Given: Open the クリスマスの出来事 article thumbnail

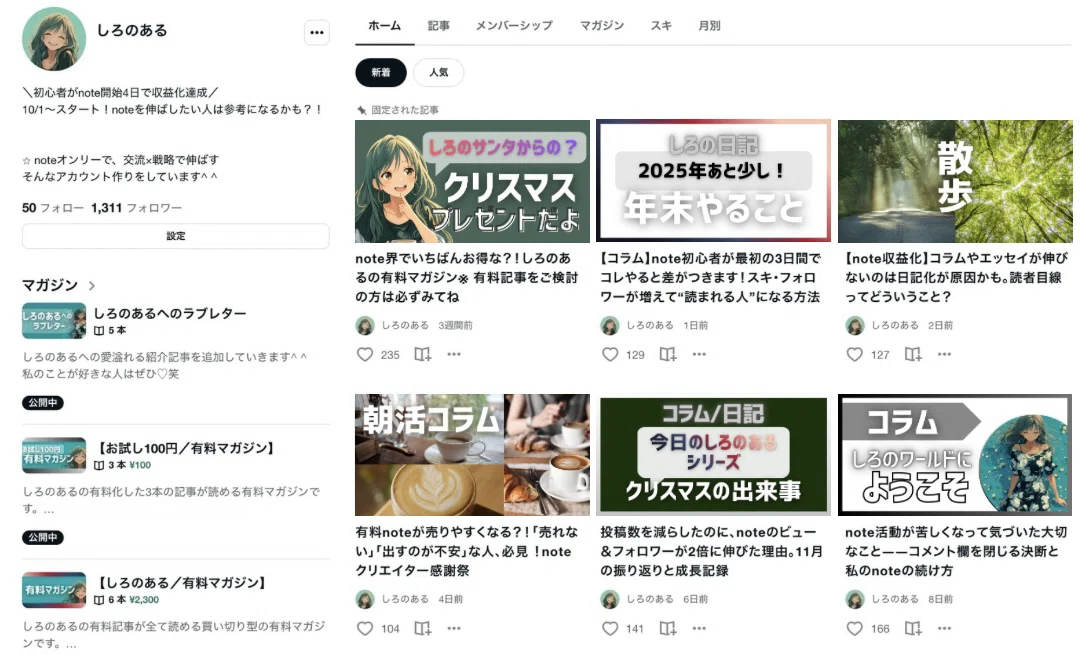Looking at the screenshot, I should tap(714, 455).
